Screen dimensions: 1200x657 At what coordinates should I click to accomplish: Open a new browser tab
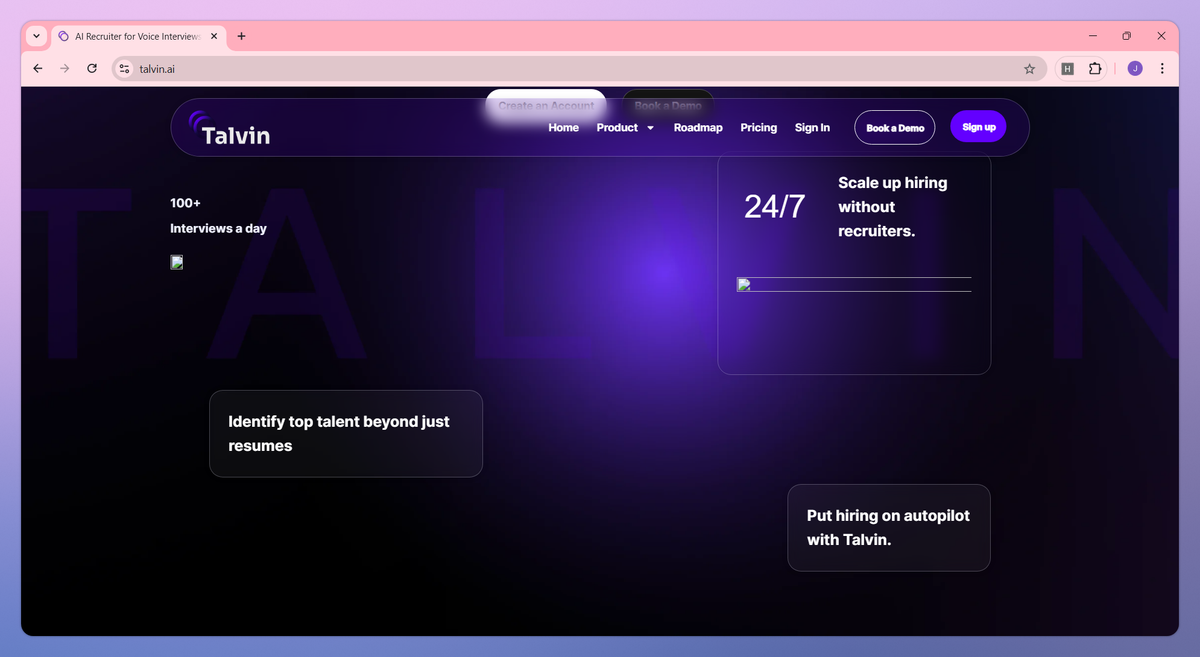point(241,36)
